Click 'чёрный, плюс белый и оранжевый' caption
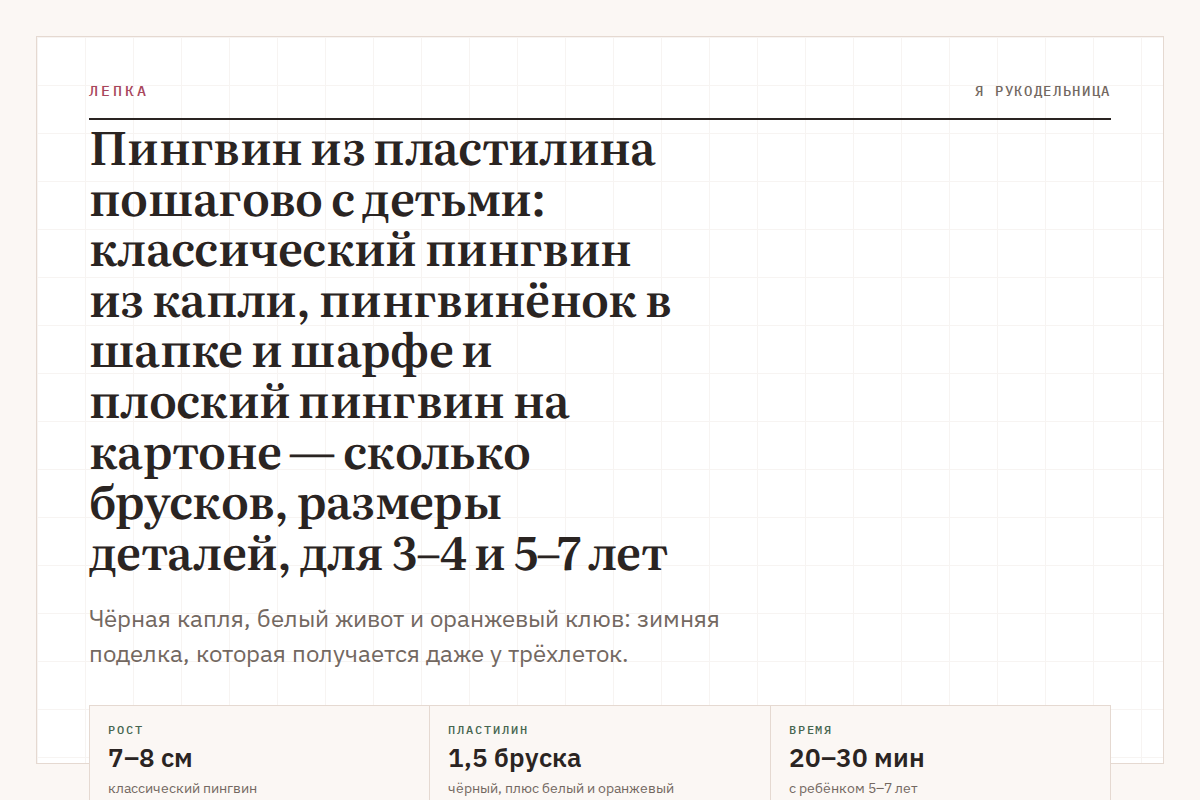Image resolution: width=1200 pixels, height=800 pixels. 561,788
